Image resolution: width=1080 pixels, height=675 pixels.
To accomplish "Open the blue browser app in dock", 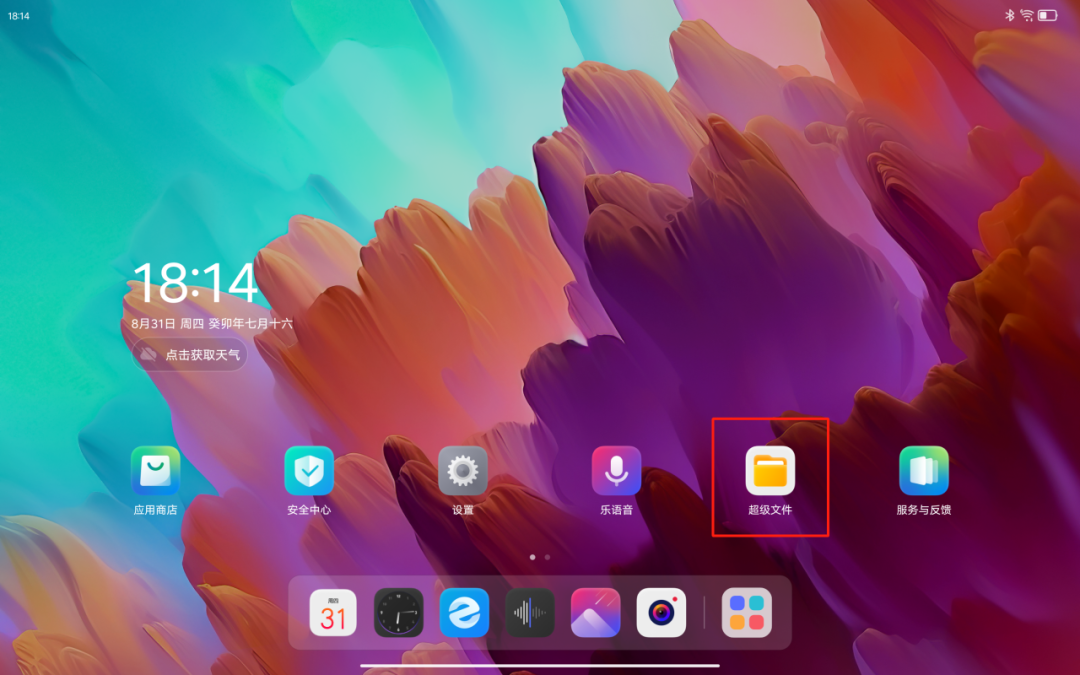I will tap(464, 612).
